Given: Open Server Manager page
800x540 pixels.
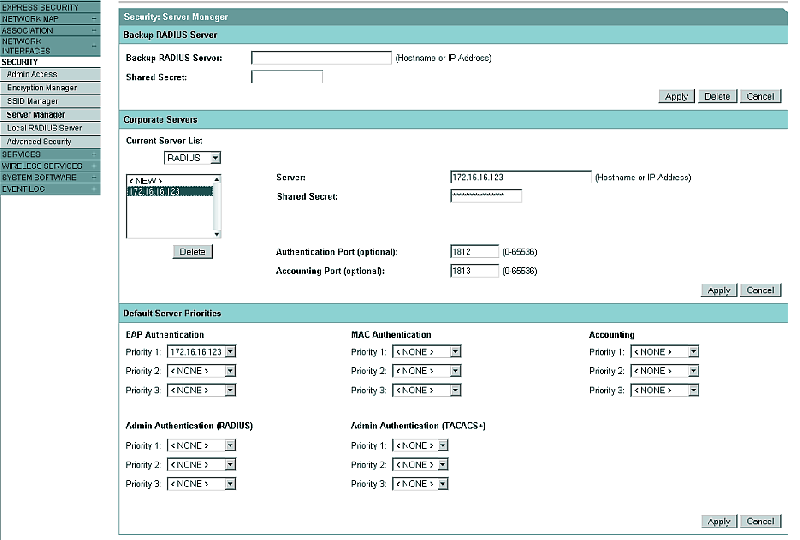Looking at the screenshot, I should coord(50,115).
